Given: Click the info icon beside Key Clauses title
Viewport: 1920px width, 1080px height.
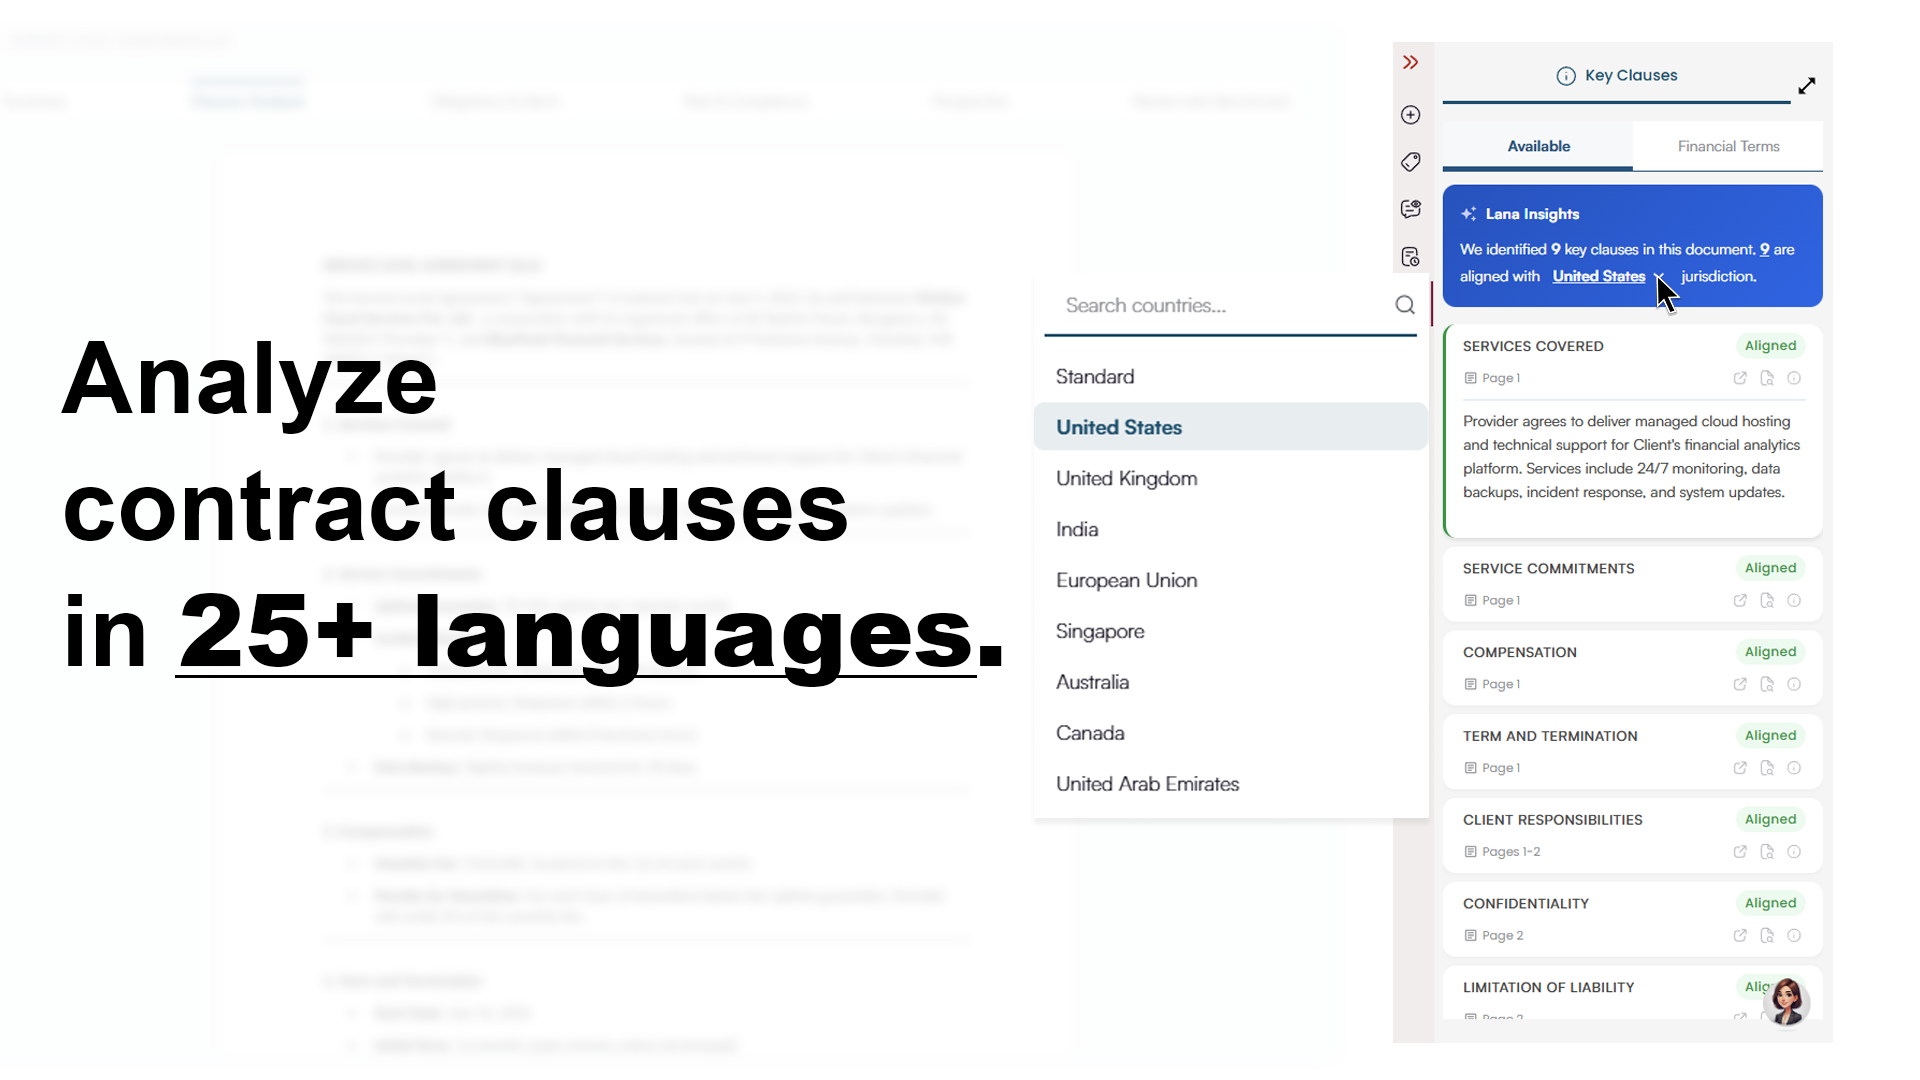Looking at the screenshot, I should pyautogui.click(x=1564, y=75).
